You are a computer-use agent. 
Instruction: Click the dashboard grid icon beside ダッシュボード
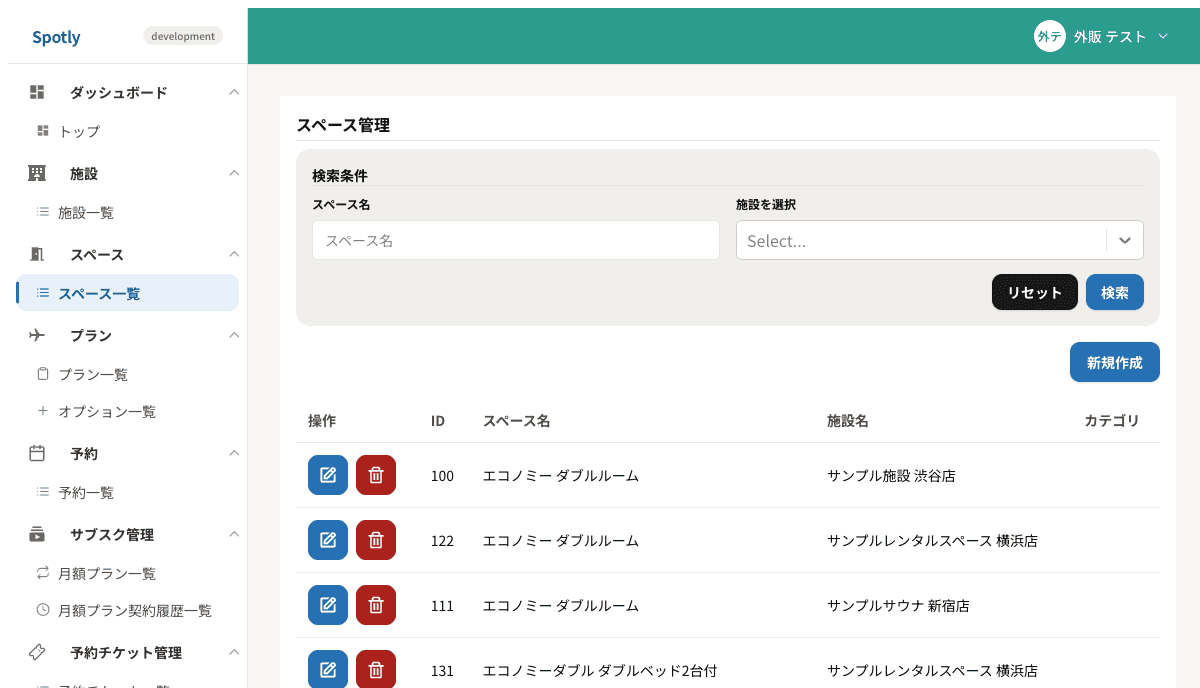[37, 92]
